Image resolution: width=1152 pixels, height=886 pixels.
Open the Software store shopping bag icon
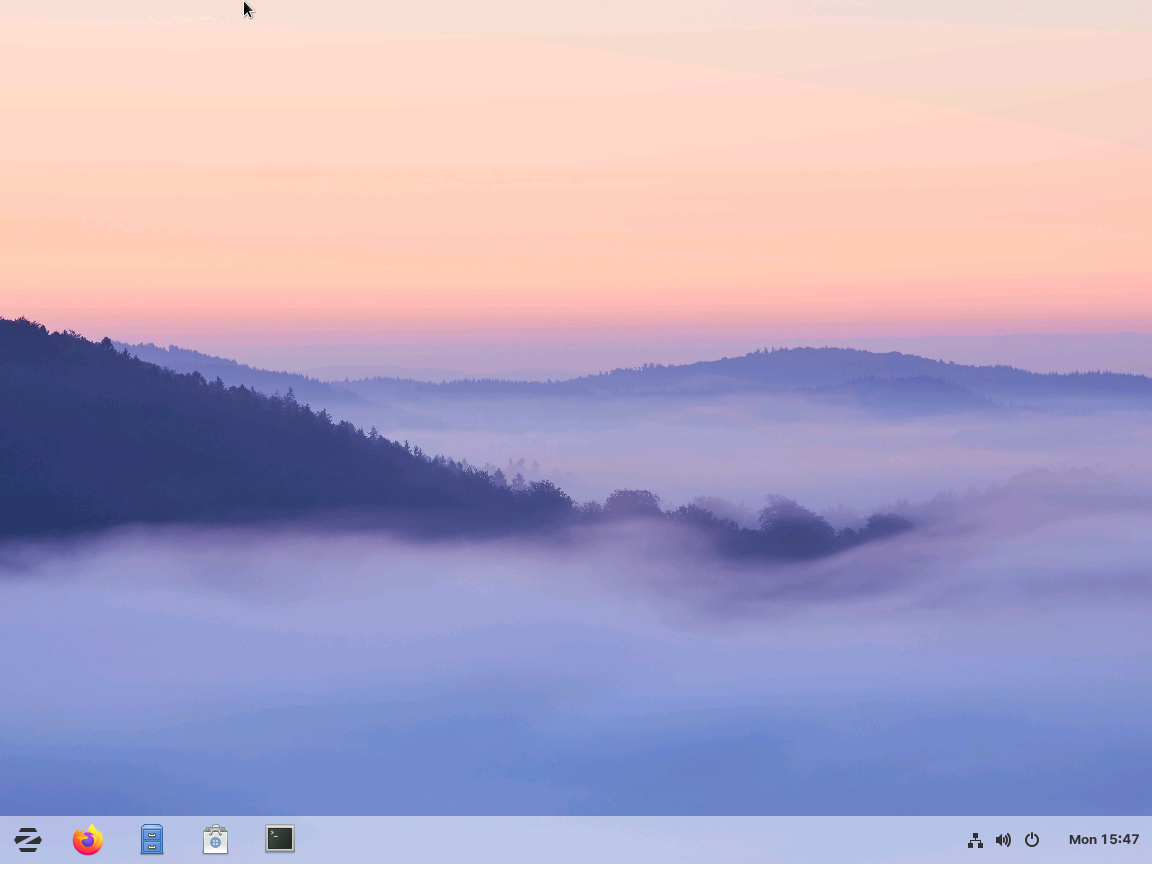click(215, 840)
